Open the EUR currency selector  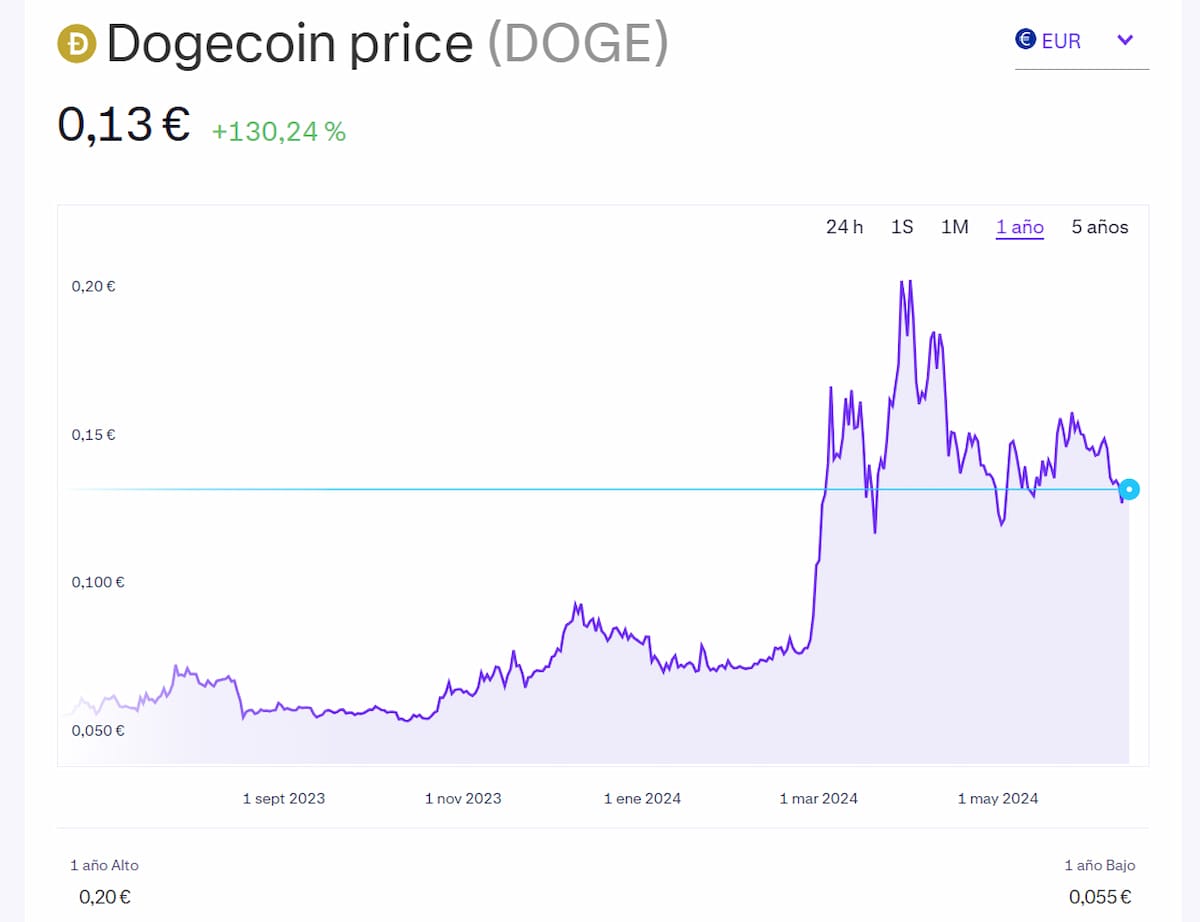1061,42
